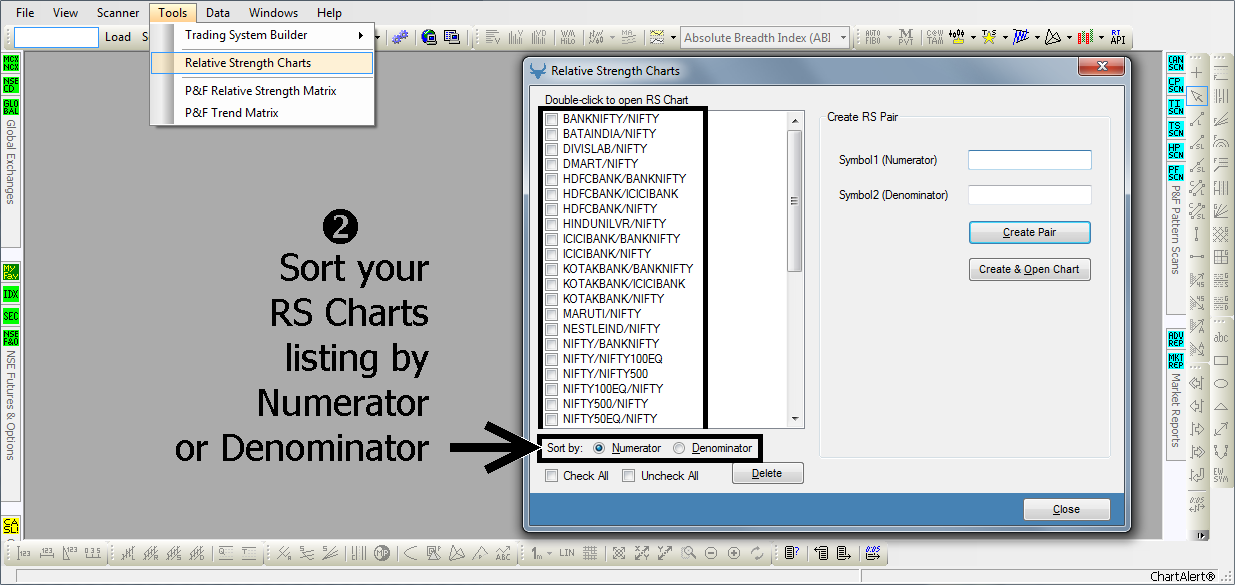Click the HP SCN scan icon
The width and height of the screenshot is (1235, 585).
(x=1176, y=150)
